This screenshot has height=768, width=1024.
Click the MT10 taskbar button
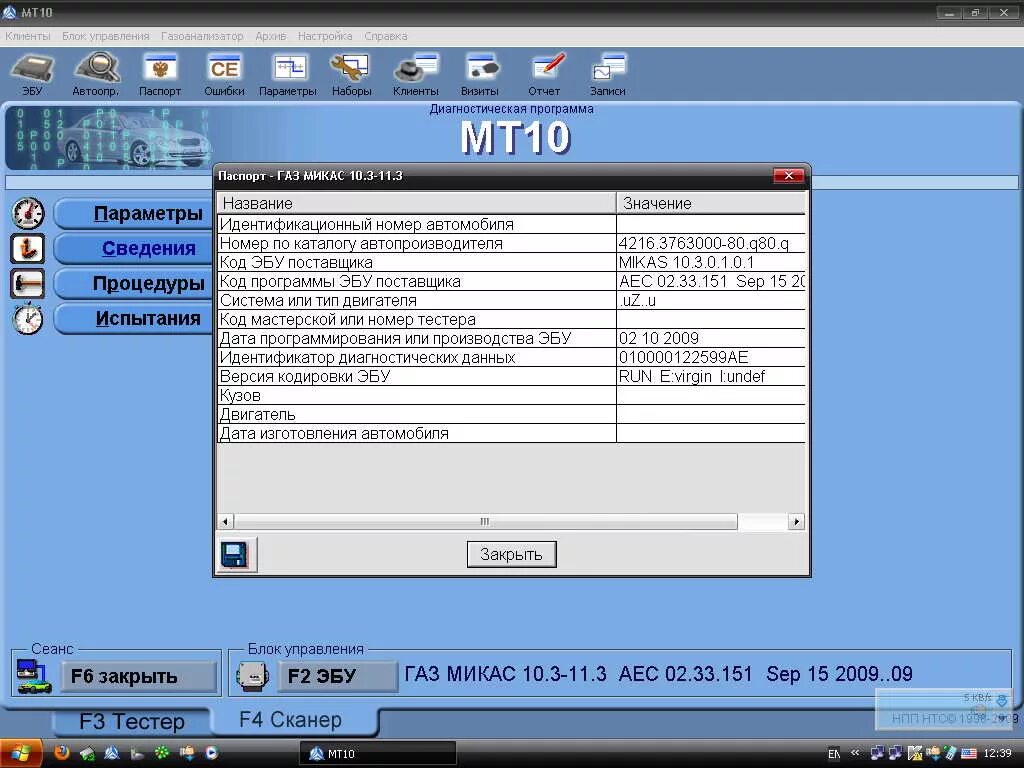click(x=377, y=754)
